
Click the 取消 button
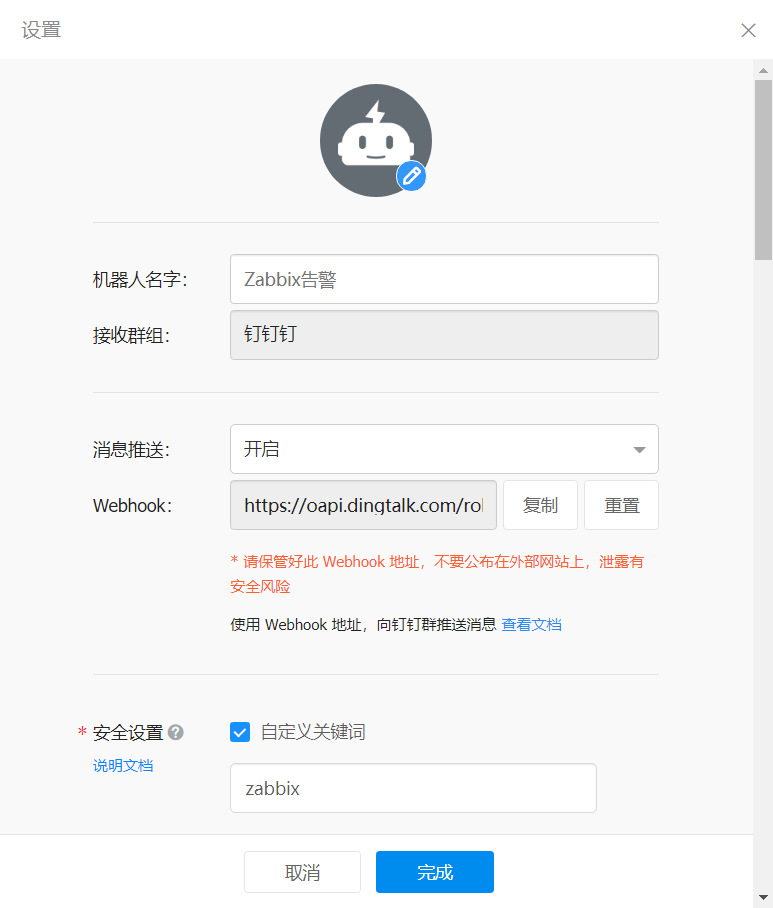pos(302,872)
